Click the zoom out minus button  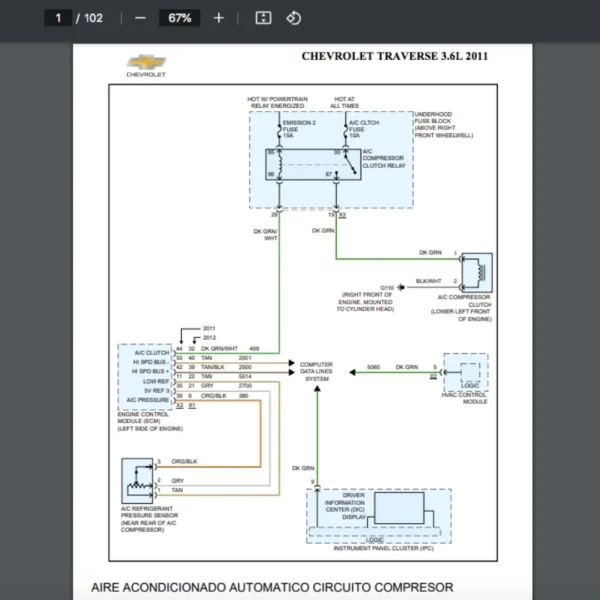(140, 18)
